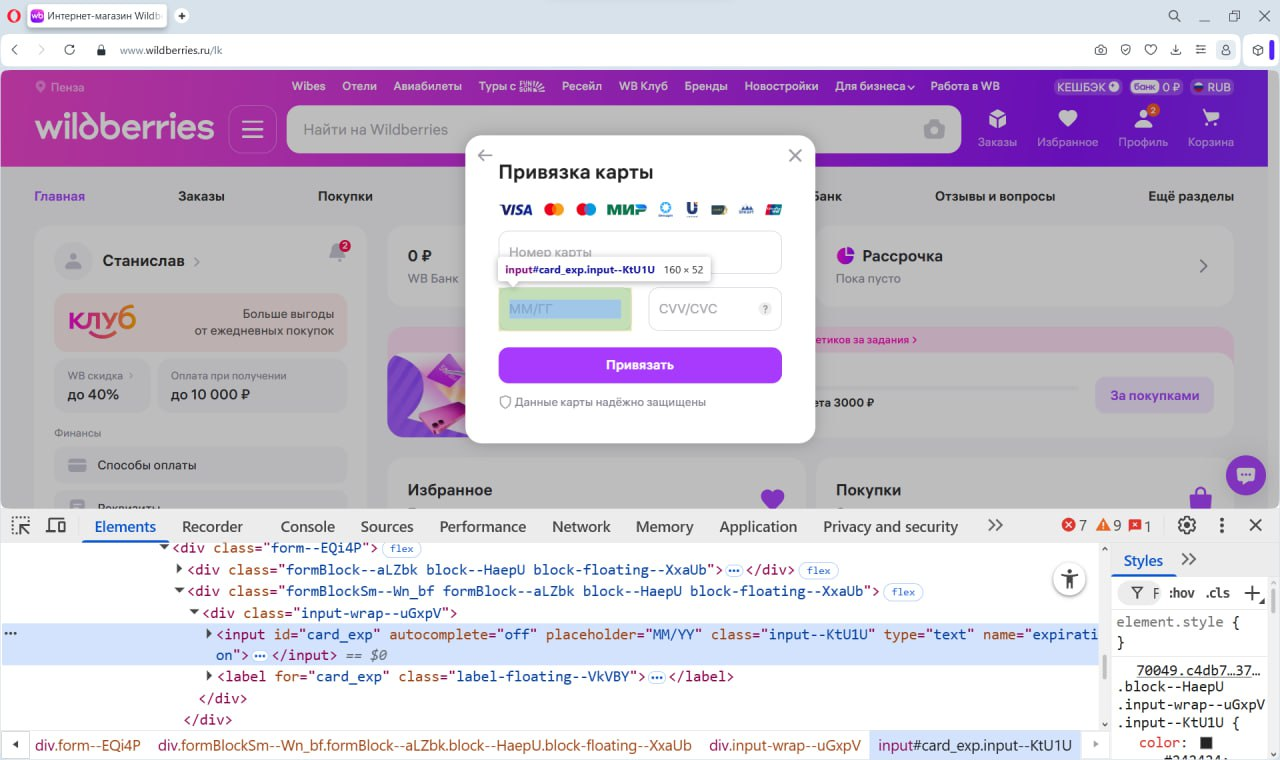Screen dimensions: 1280x760
Task: Click the accessibility person icon in Elements panel
Action: [x=1069, y=579]
